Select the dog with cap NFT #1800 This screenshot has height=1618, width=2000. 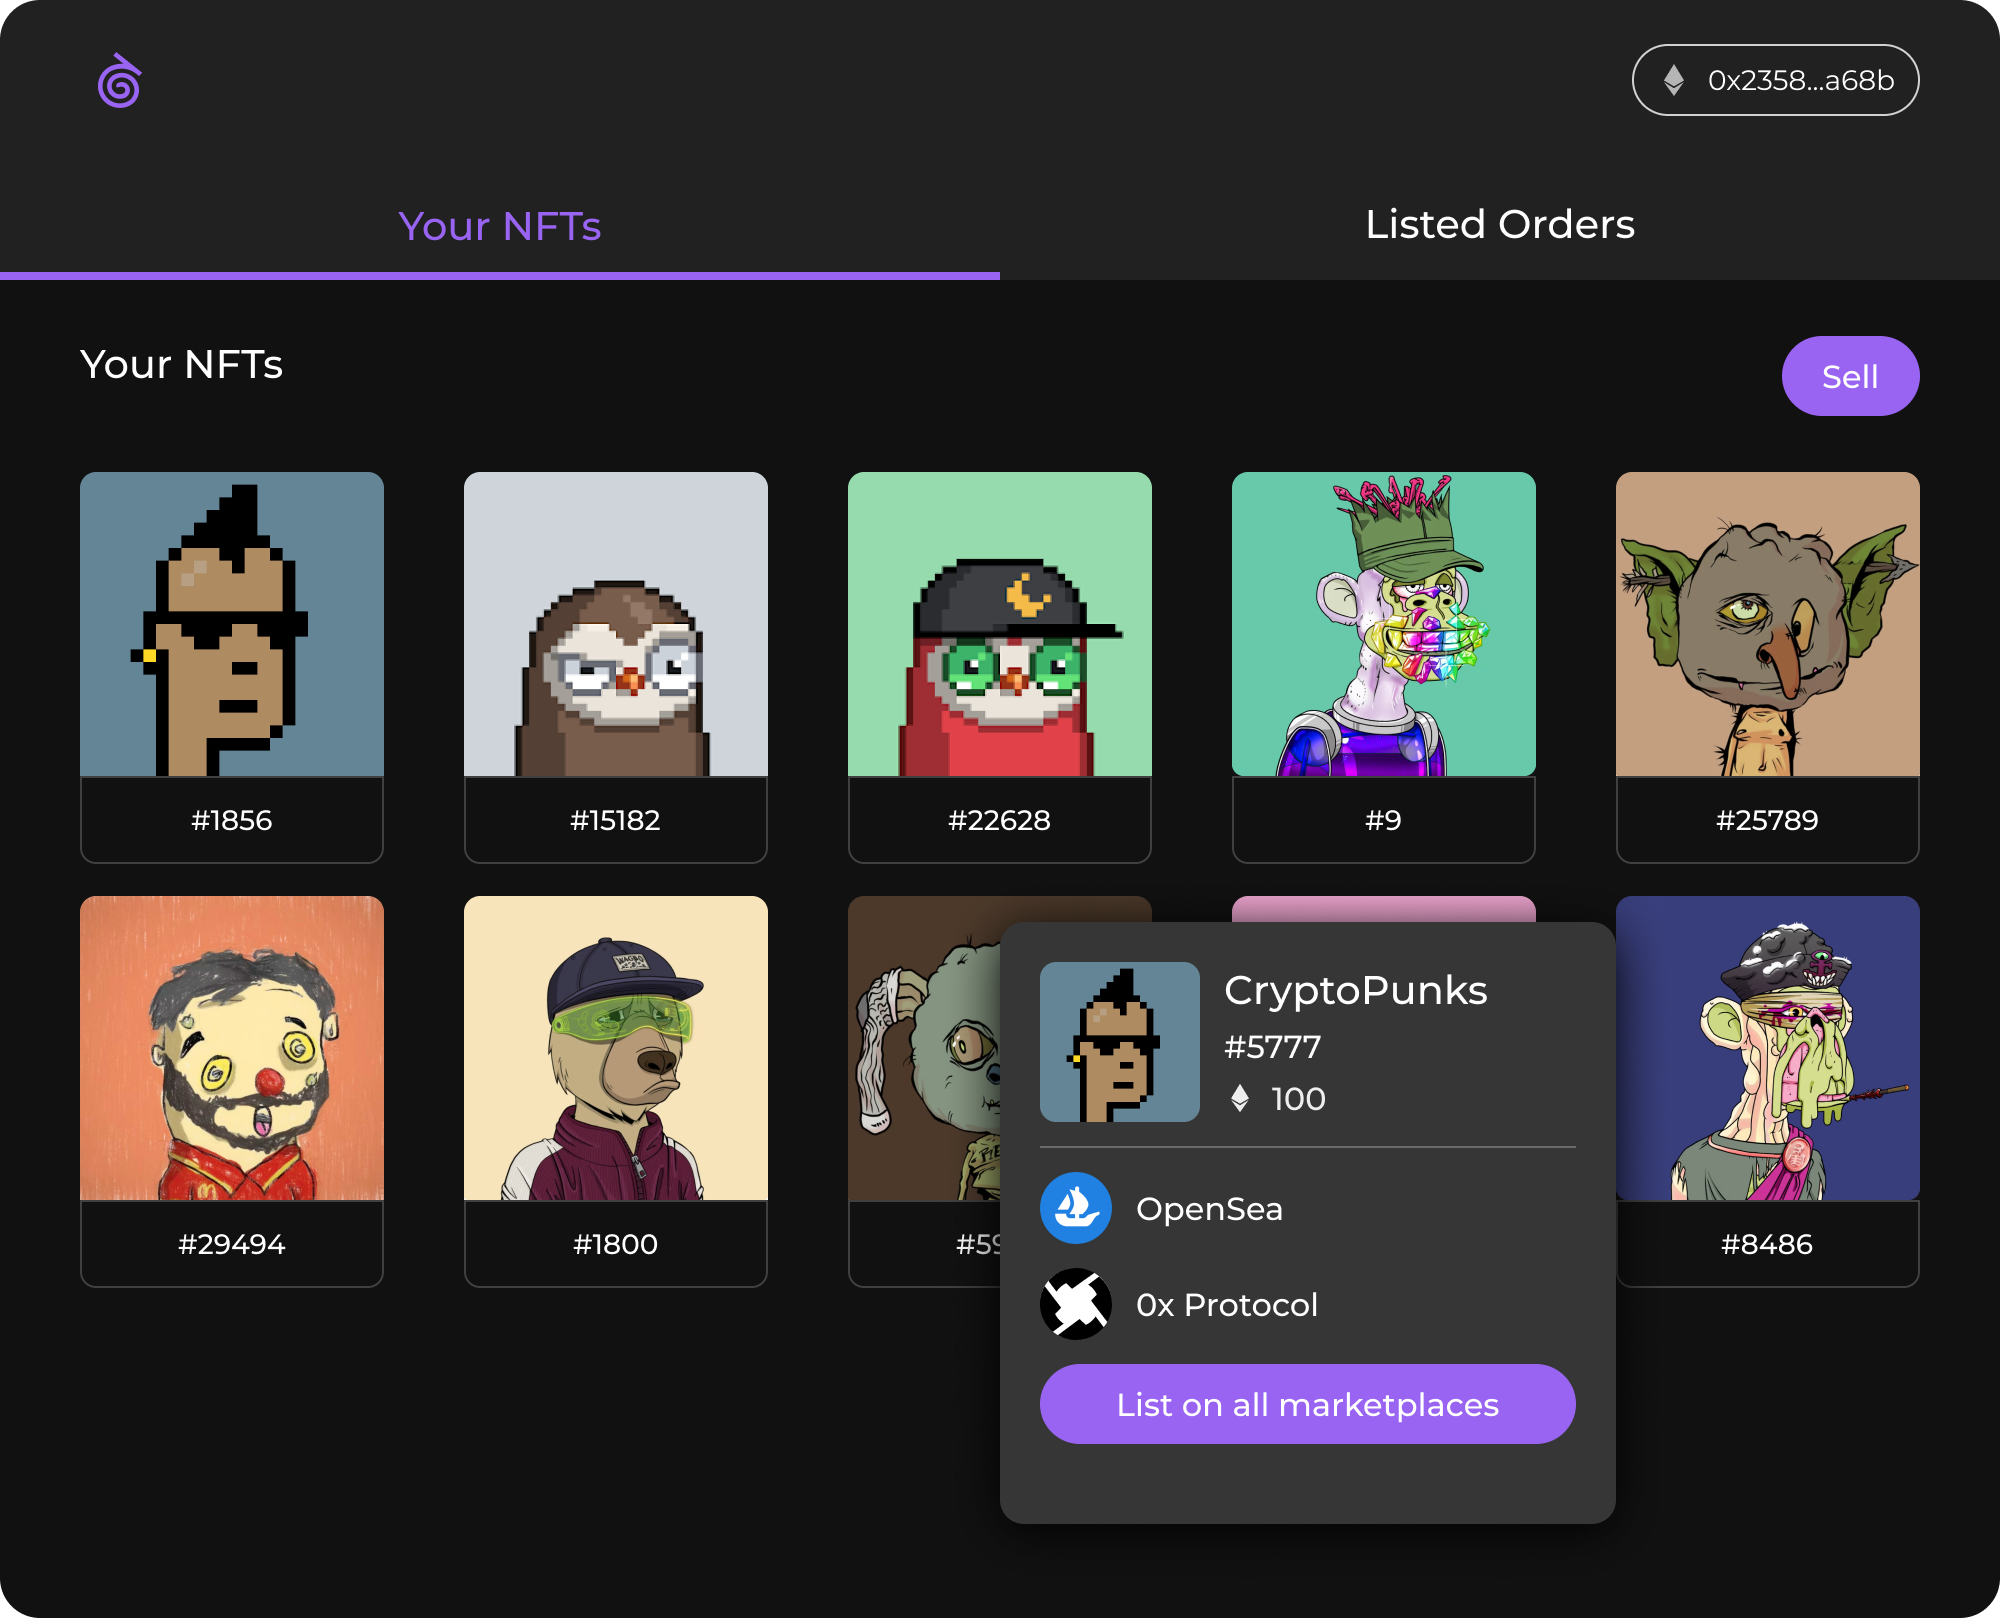pos(616,1048)
